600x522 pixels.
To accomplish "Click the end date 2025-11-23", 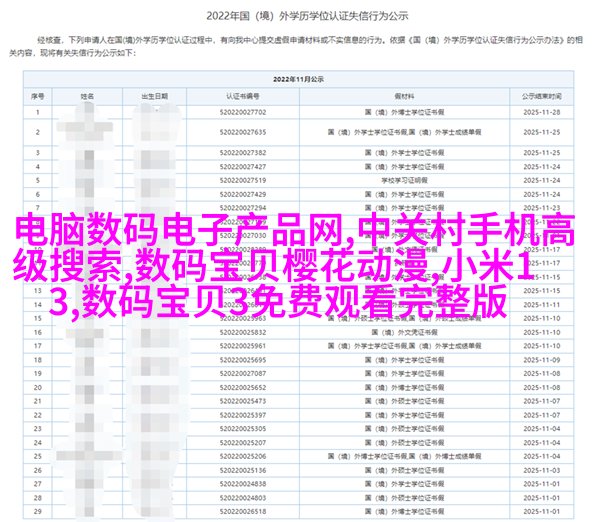I will point(541,208).
